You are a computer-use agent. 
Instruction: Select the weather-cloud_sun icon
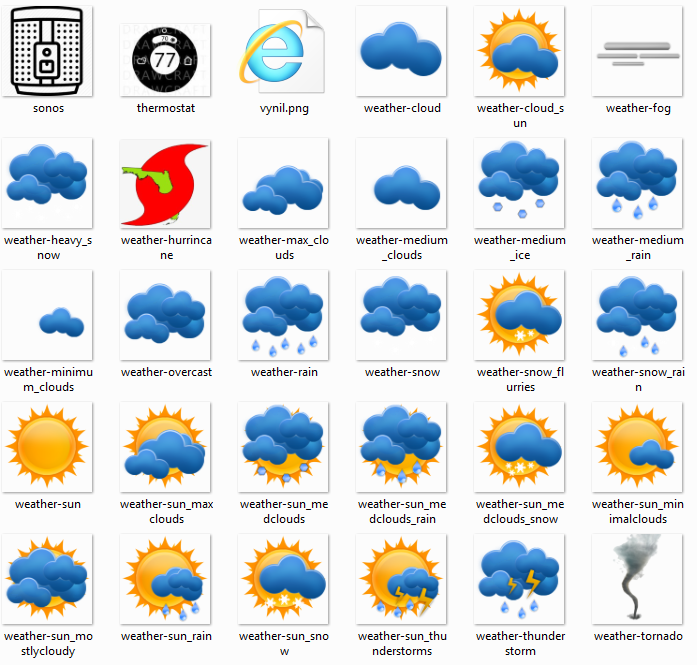(519, 51)
